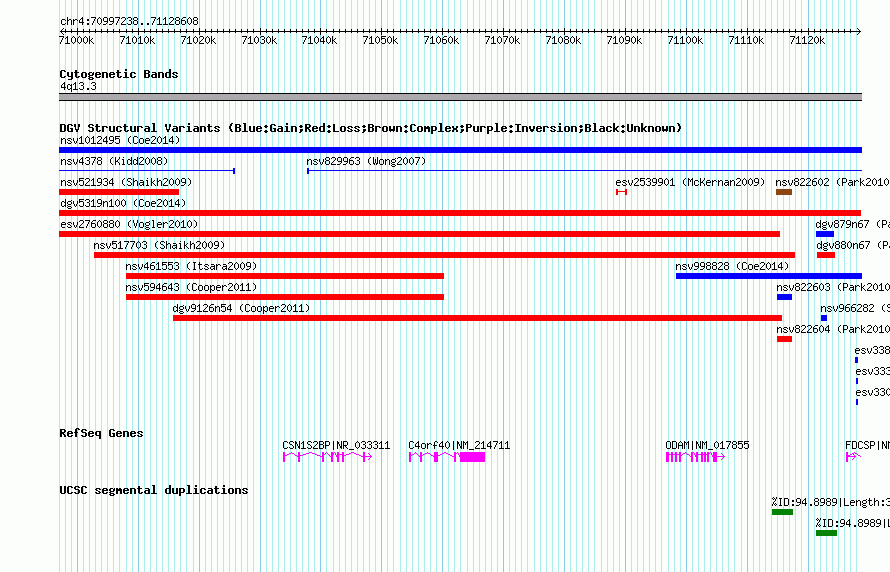Click the UCSC segmental duplications track title
Viewport: 890px width, 572px height.
click(x=154, y=490)
